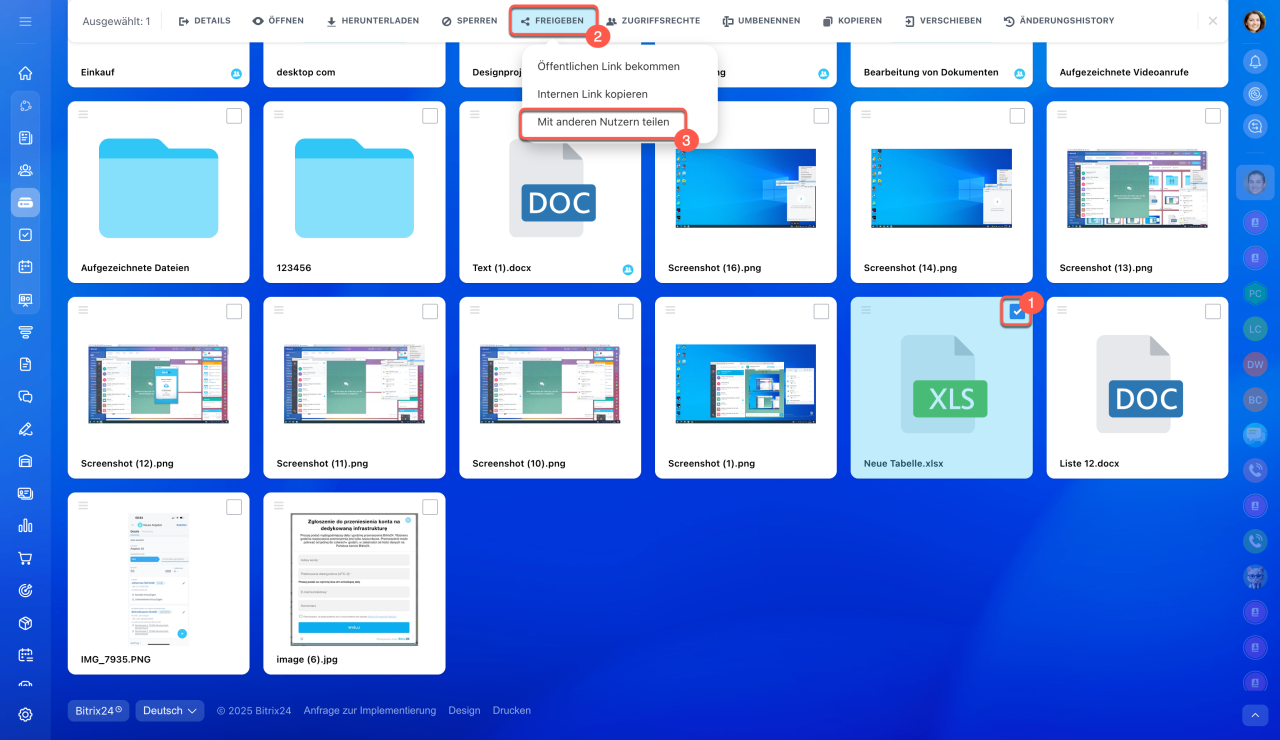
Task: Open the home icon in left sidebar
Action: coord(26,73)
